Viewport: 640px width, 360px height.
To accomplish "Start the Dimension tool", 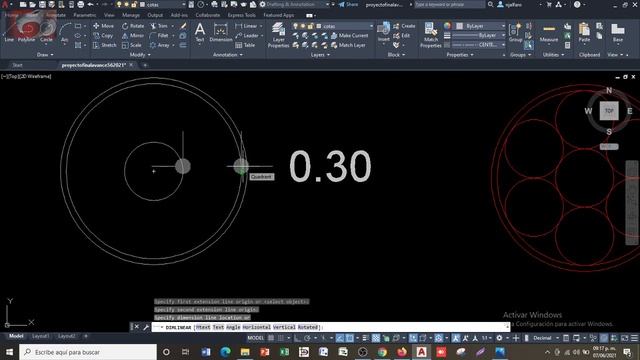I will coord(221,33).
